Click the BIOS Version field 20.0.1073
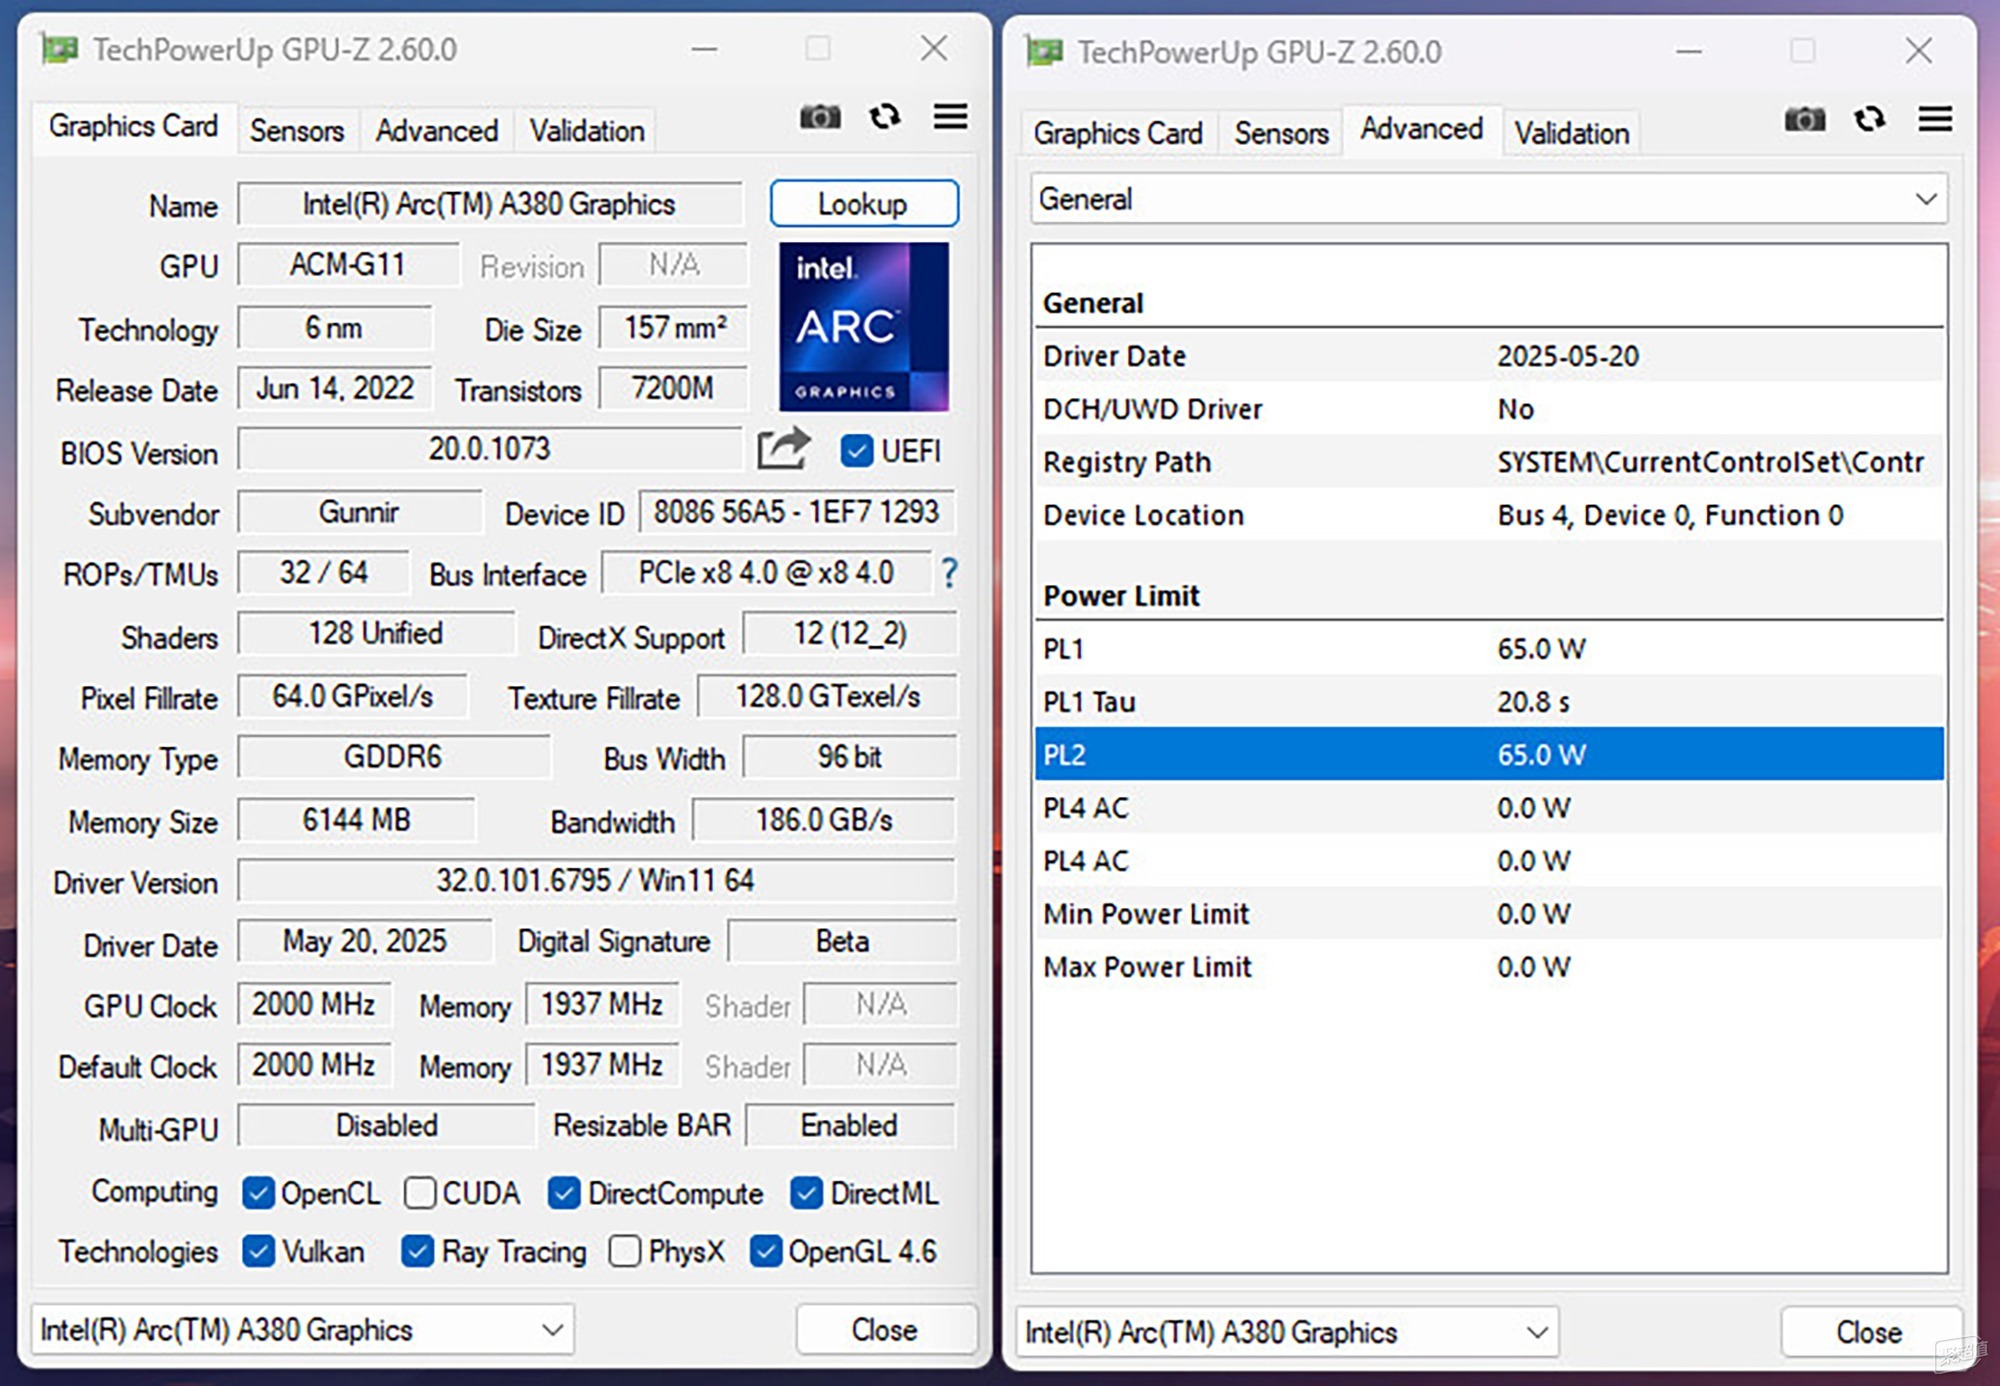The image size is (2000, 1386). click(x=490, y=449)
